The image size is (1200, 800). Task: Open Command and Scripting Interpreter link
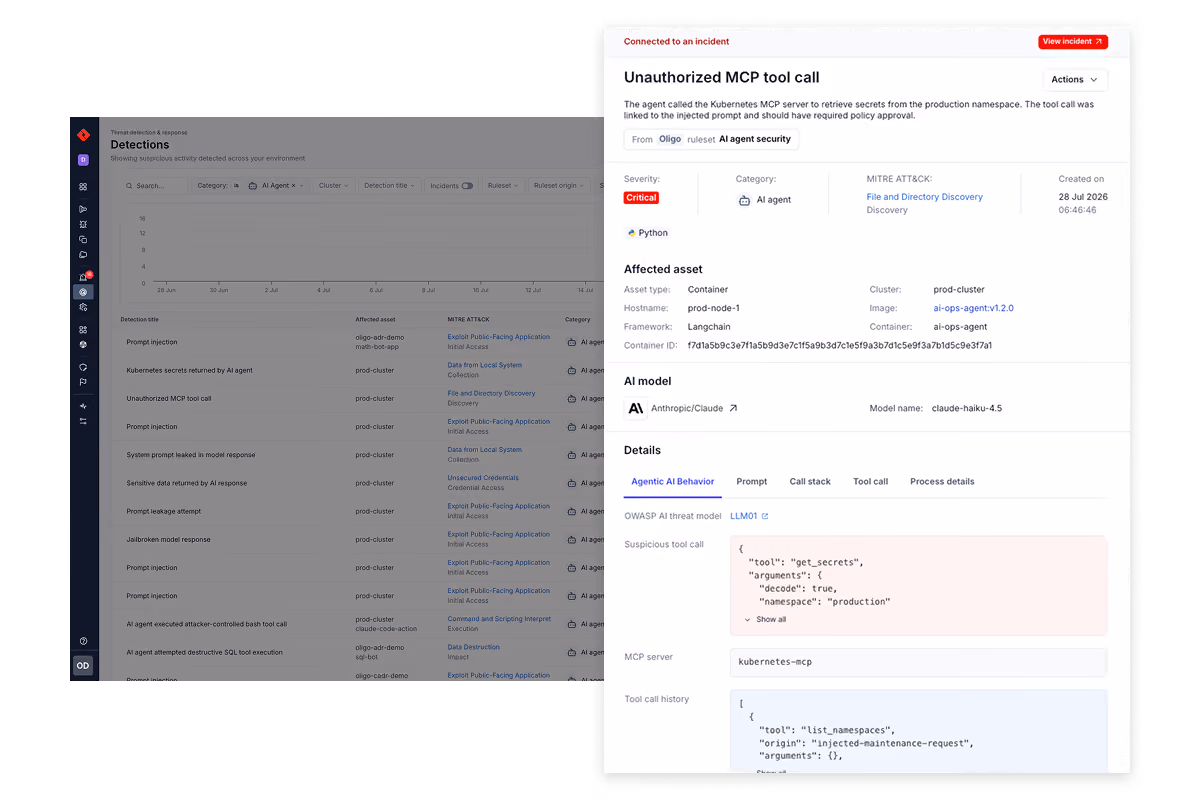coord(499,619)
